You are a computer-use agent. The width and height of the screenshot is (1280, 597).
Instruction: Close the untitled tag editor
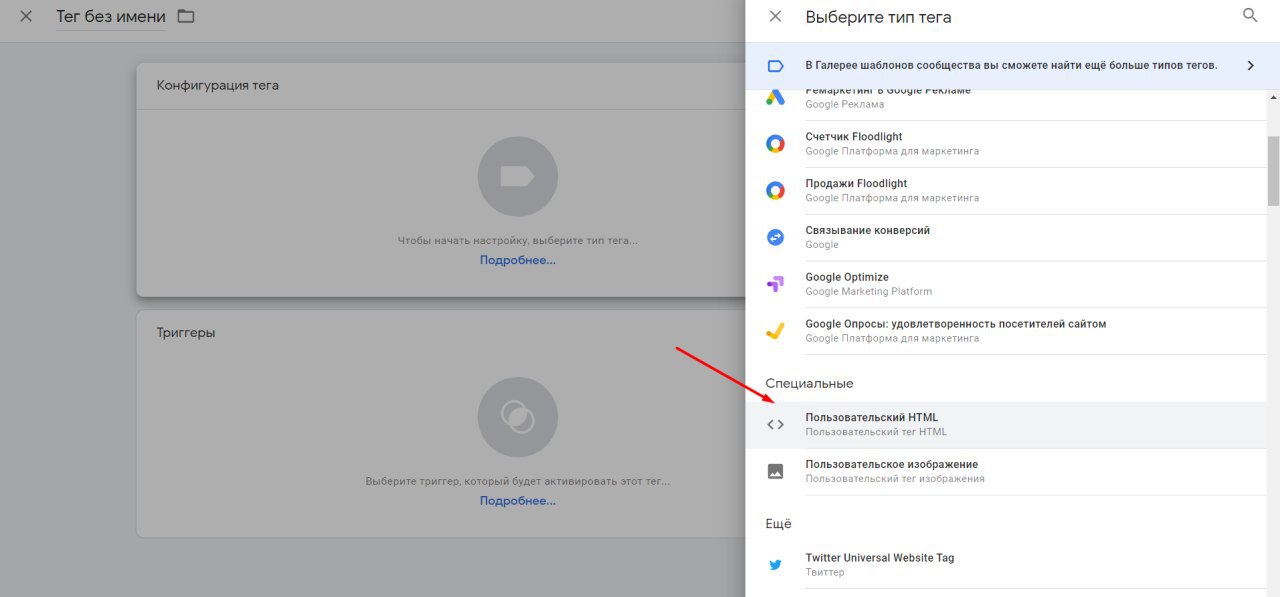click(x=26, y=17)
